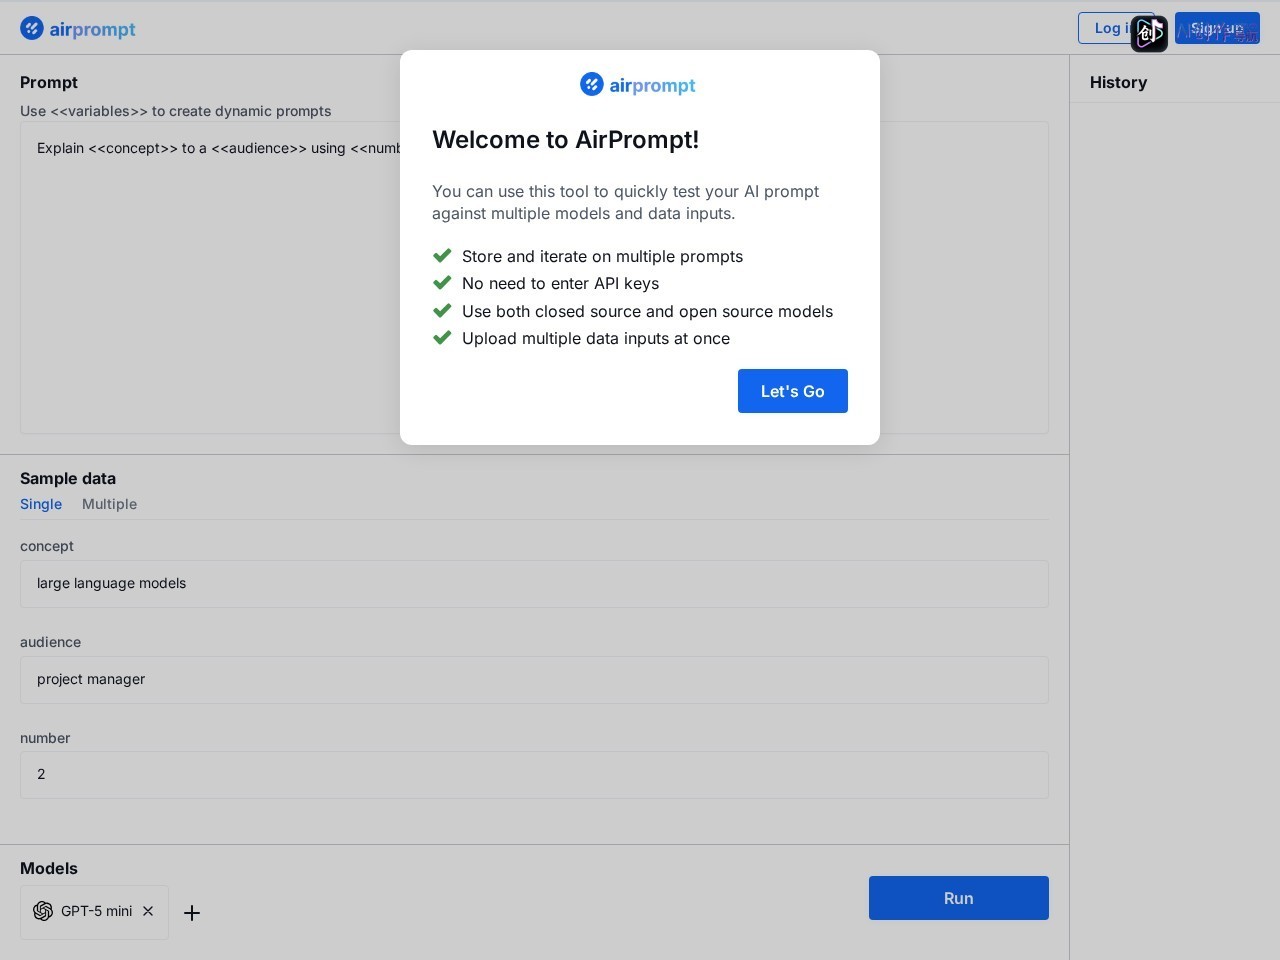The image size is (1280, 960).
Task: Click the 'number' field label
Action: pyautogui.click(x=45, y=738)
